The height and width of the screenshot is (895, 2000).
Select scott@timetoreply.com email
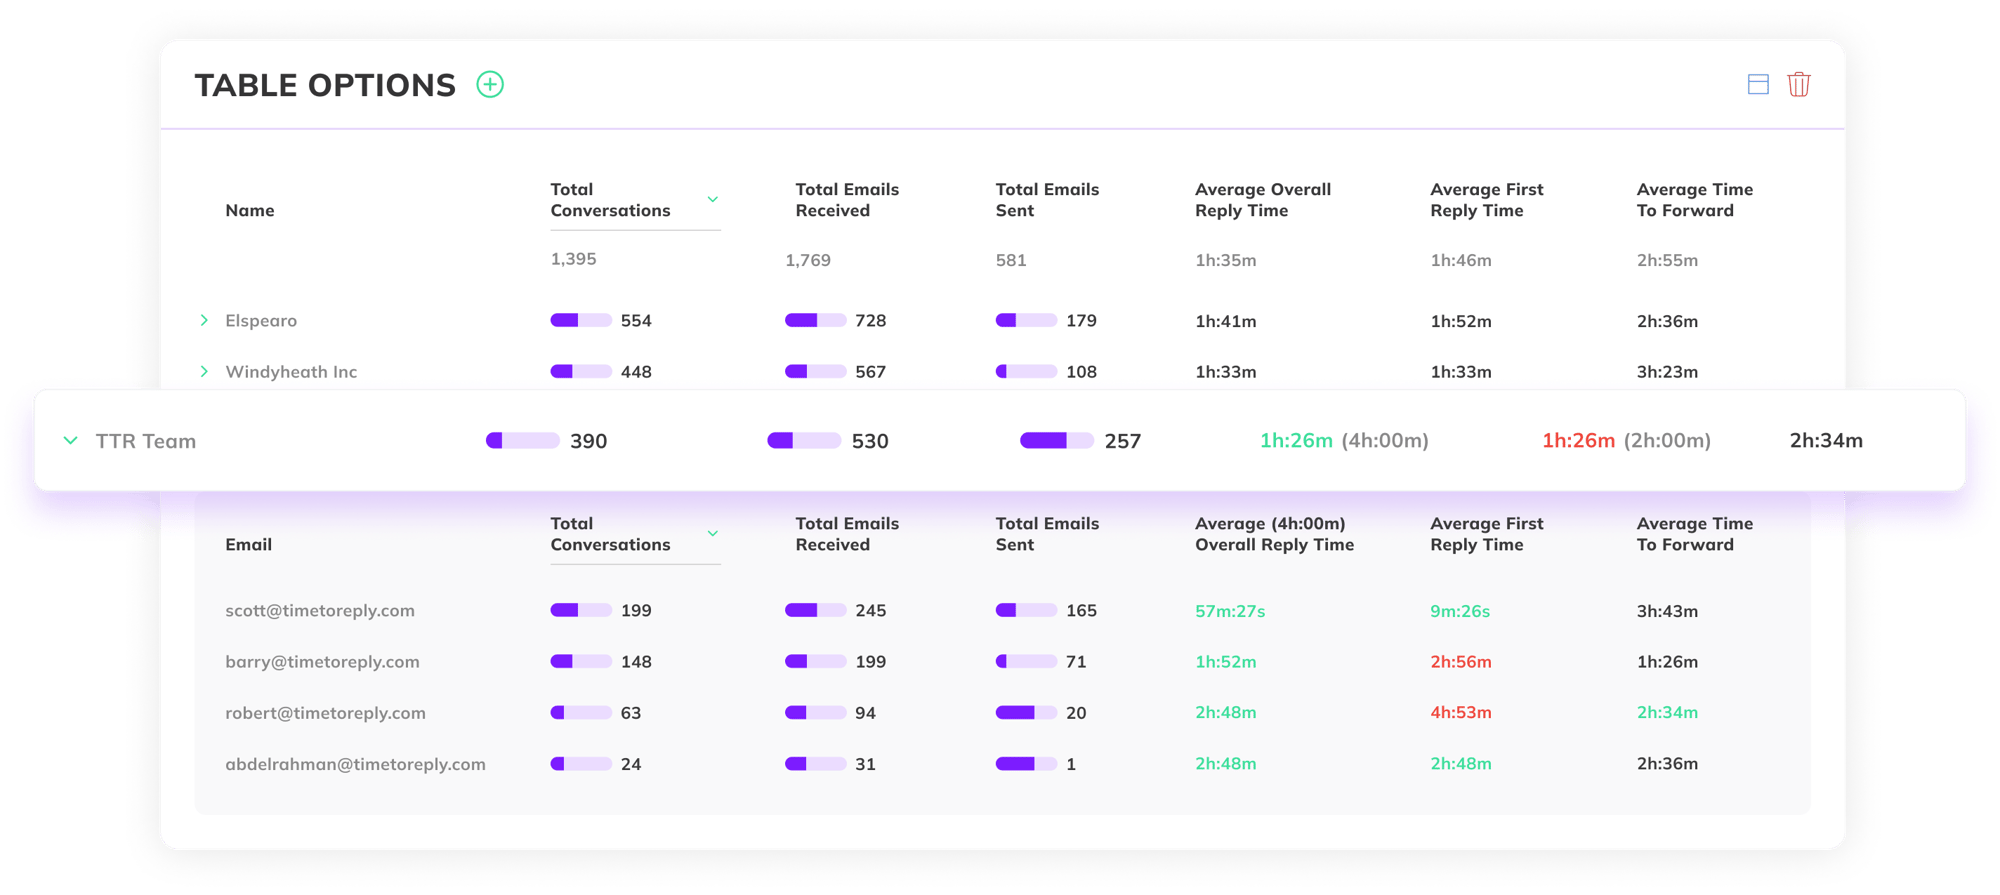[x=320, y=611]
